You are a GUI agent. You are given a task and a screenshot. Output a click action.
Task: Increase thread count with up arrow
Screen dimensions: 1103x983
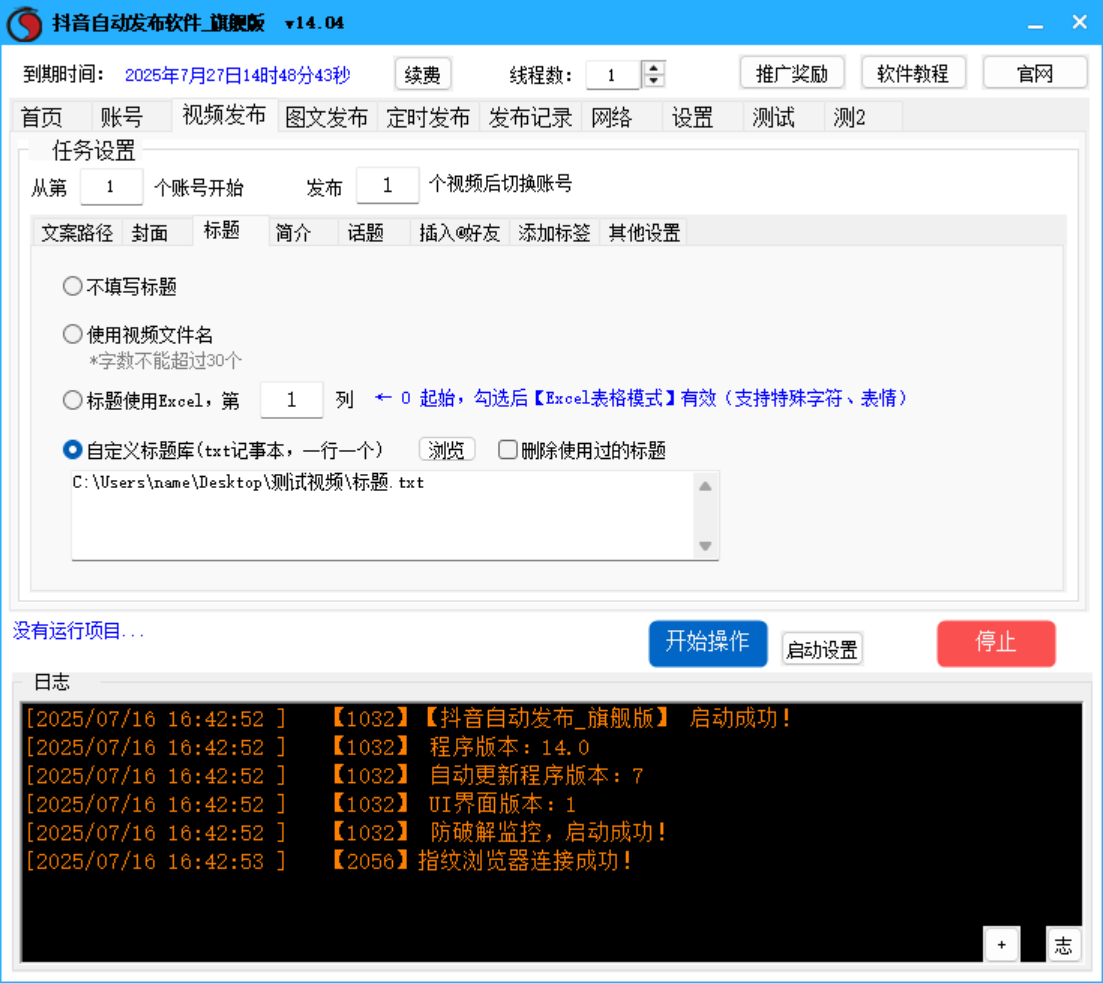[654, 68]
